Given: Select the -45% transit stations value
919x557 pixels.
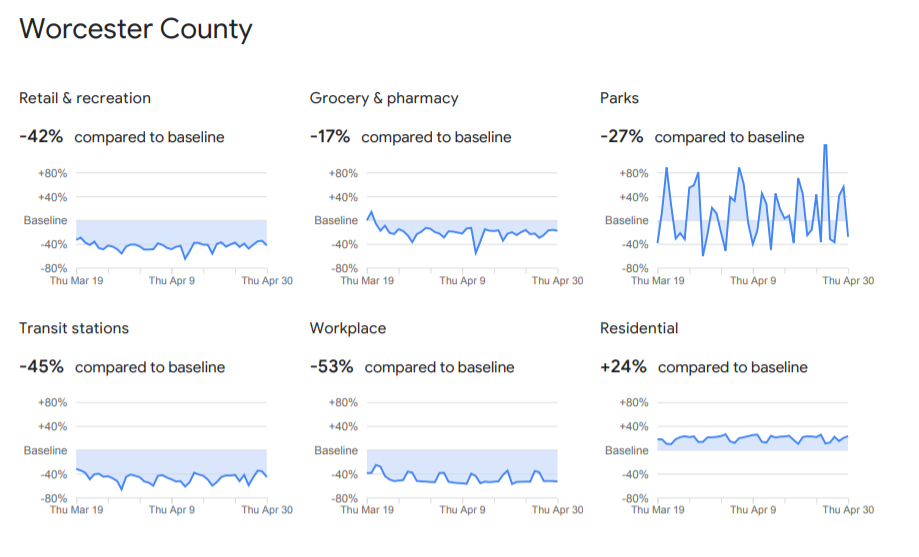Looking at the screenshot, I should point(41,367).
